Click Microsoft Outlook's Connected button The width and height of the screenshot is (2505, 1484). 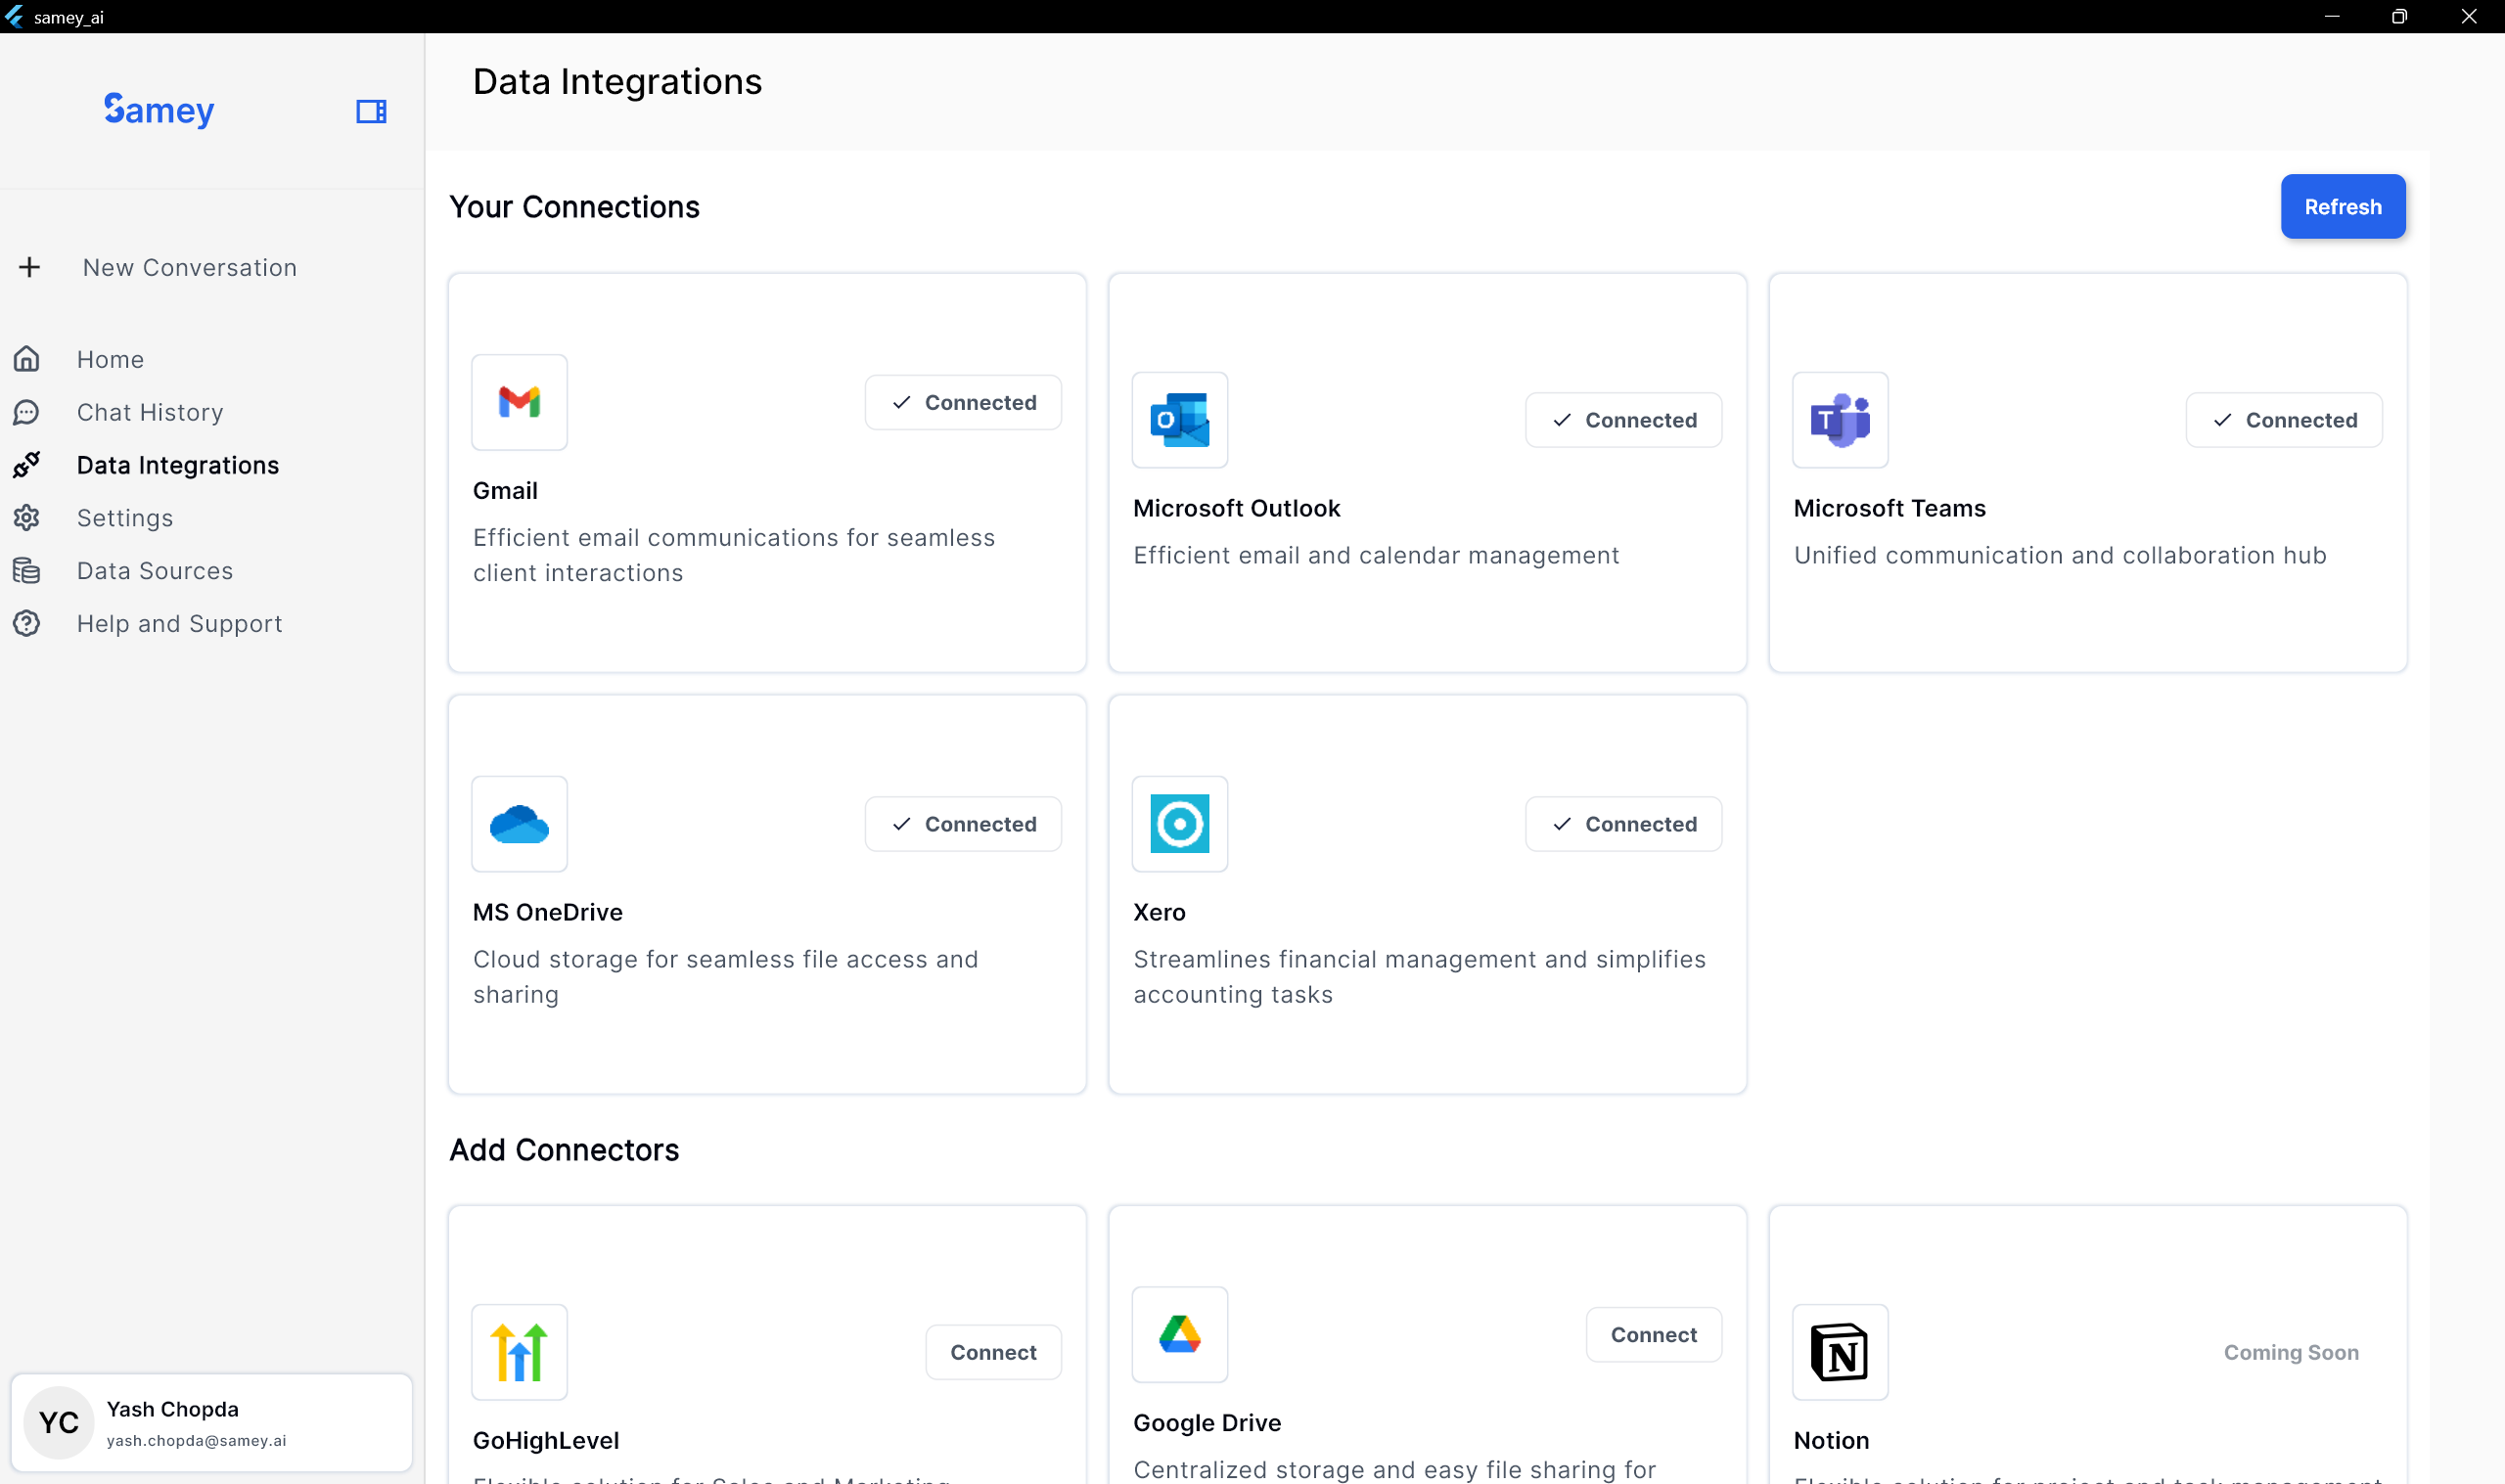point(1624,420)
